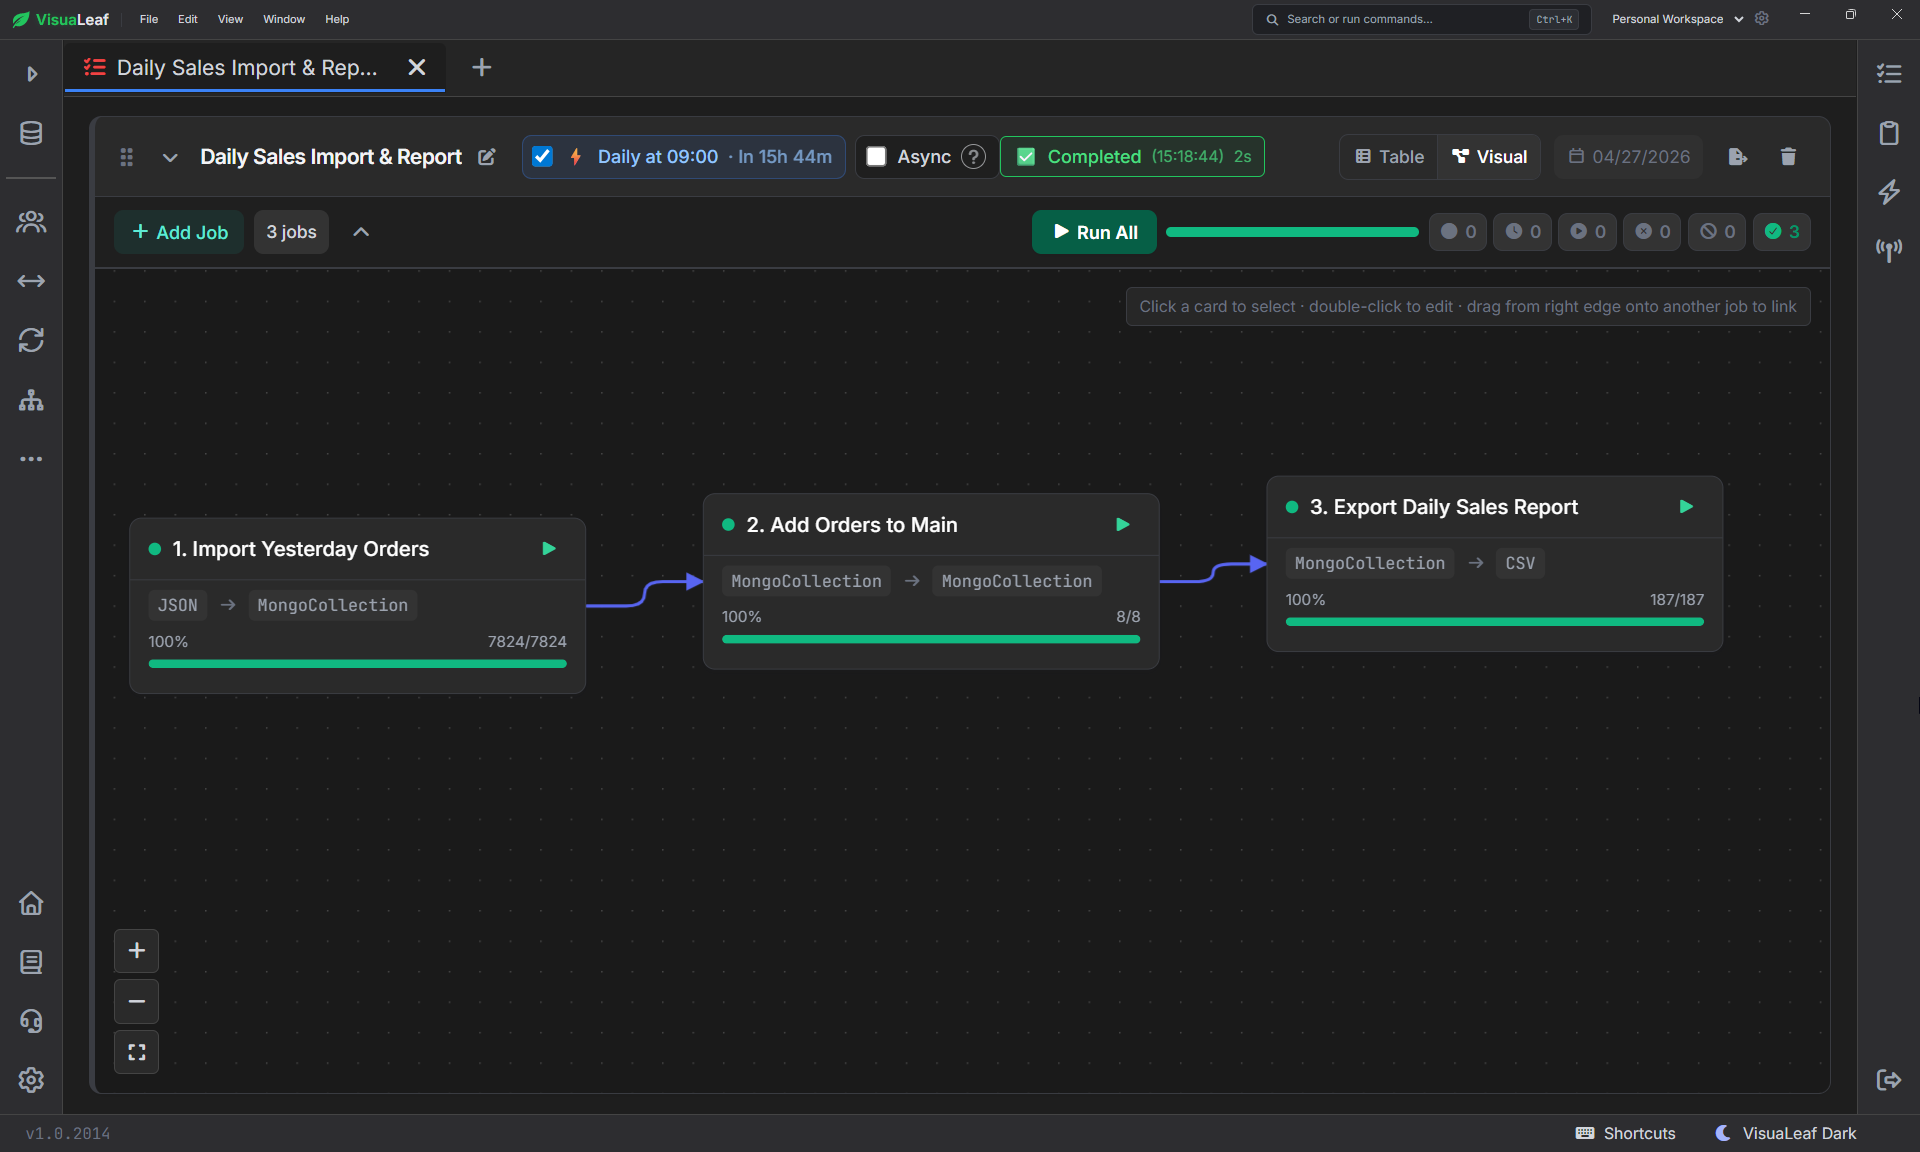Open the left-right transfer arrows icon

point(31,281)
